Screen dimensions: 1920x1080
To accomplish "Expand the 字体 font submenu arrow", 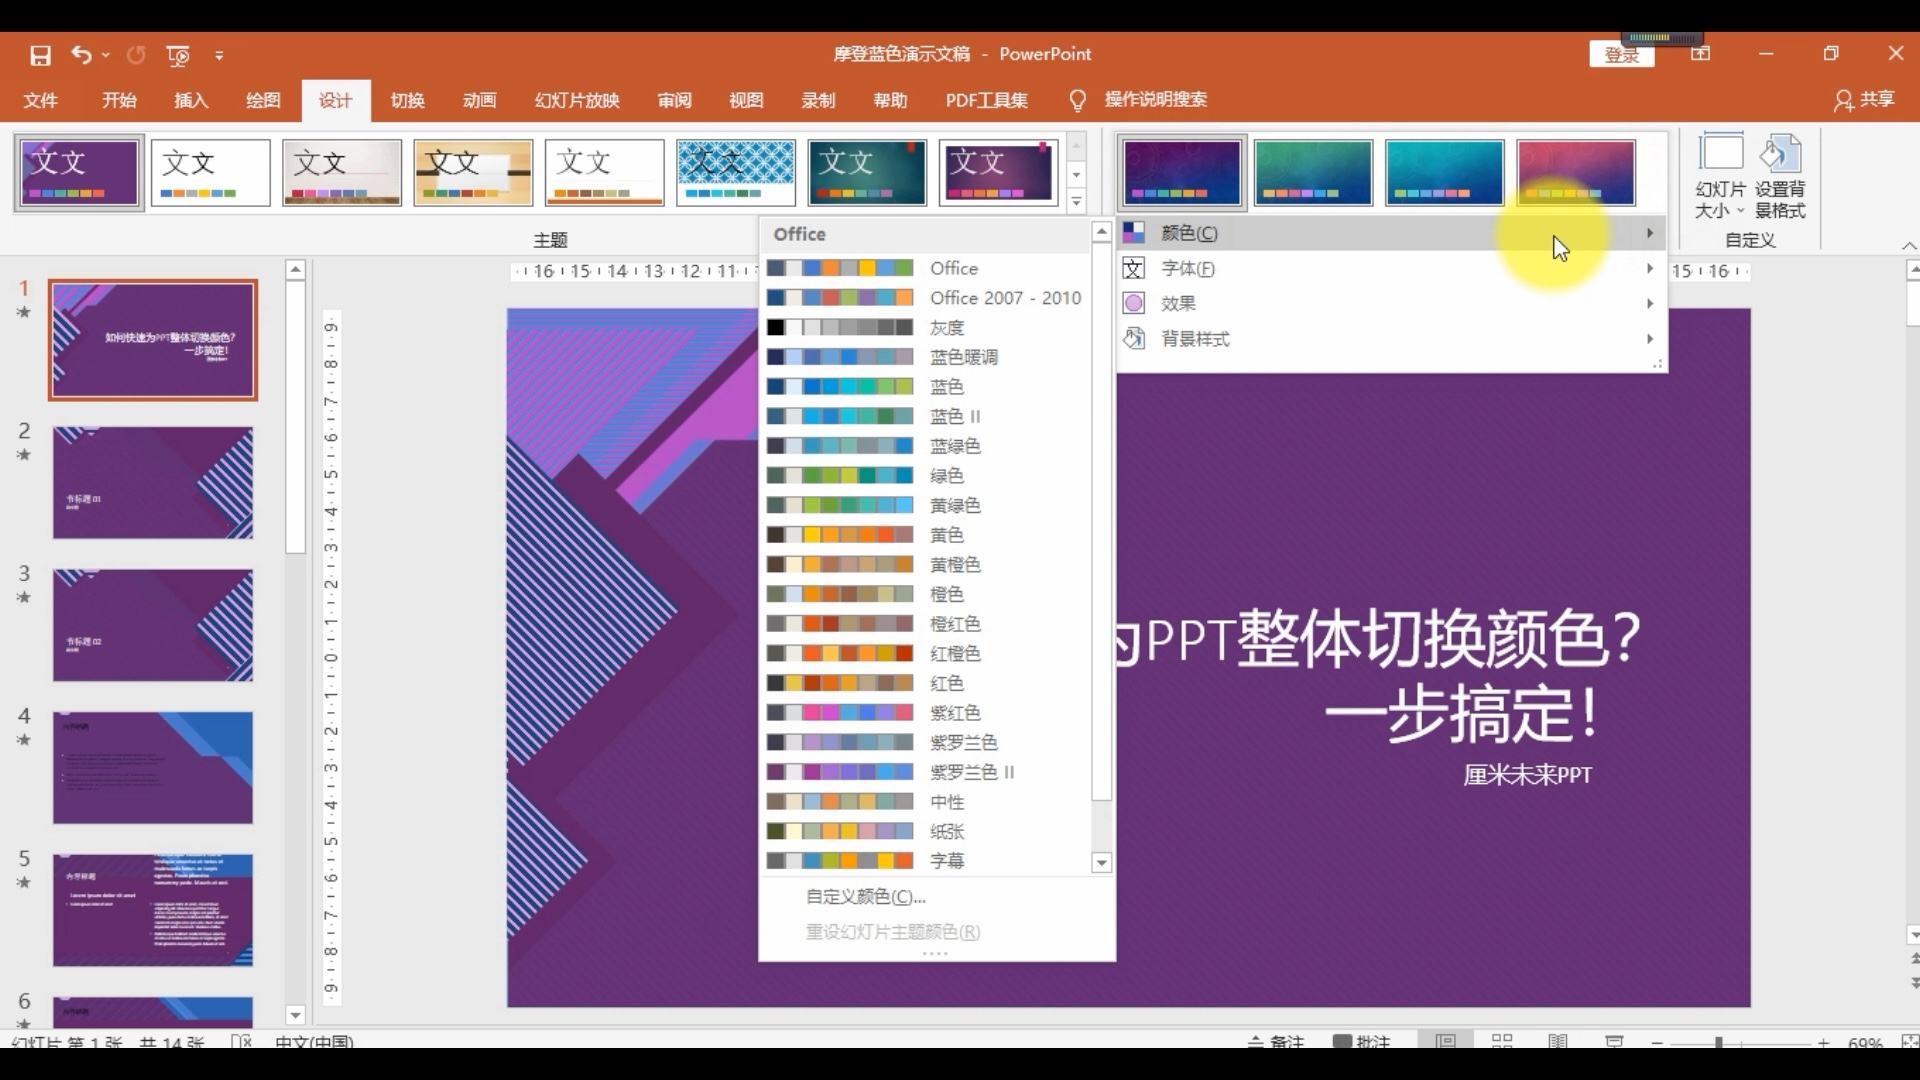I will [1651, 268].
